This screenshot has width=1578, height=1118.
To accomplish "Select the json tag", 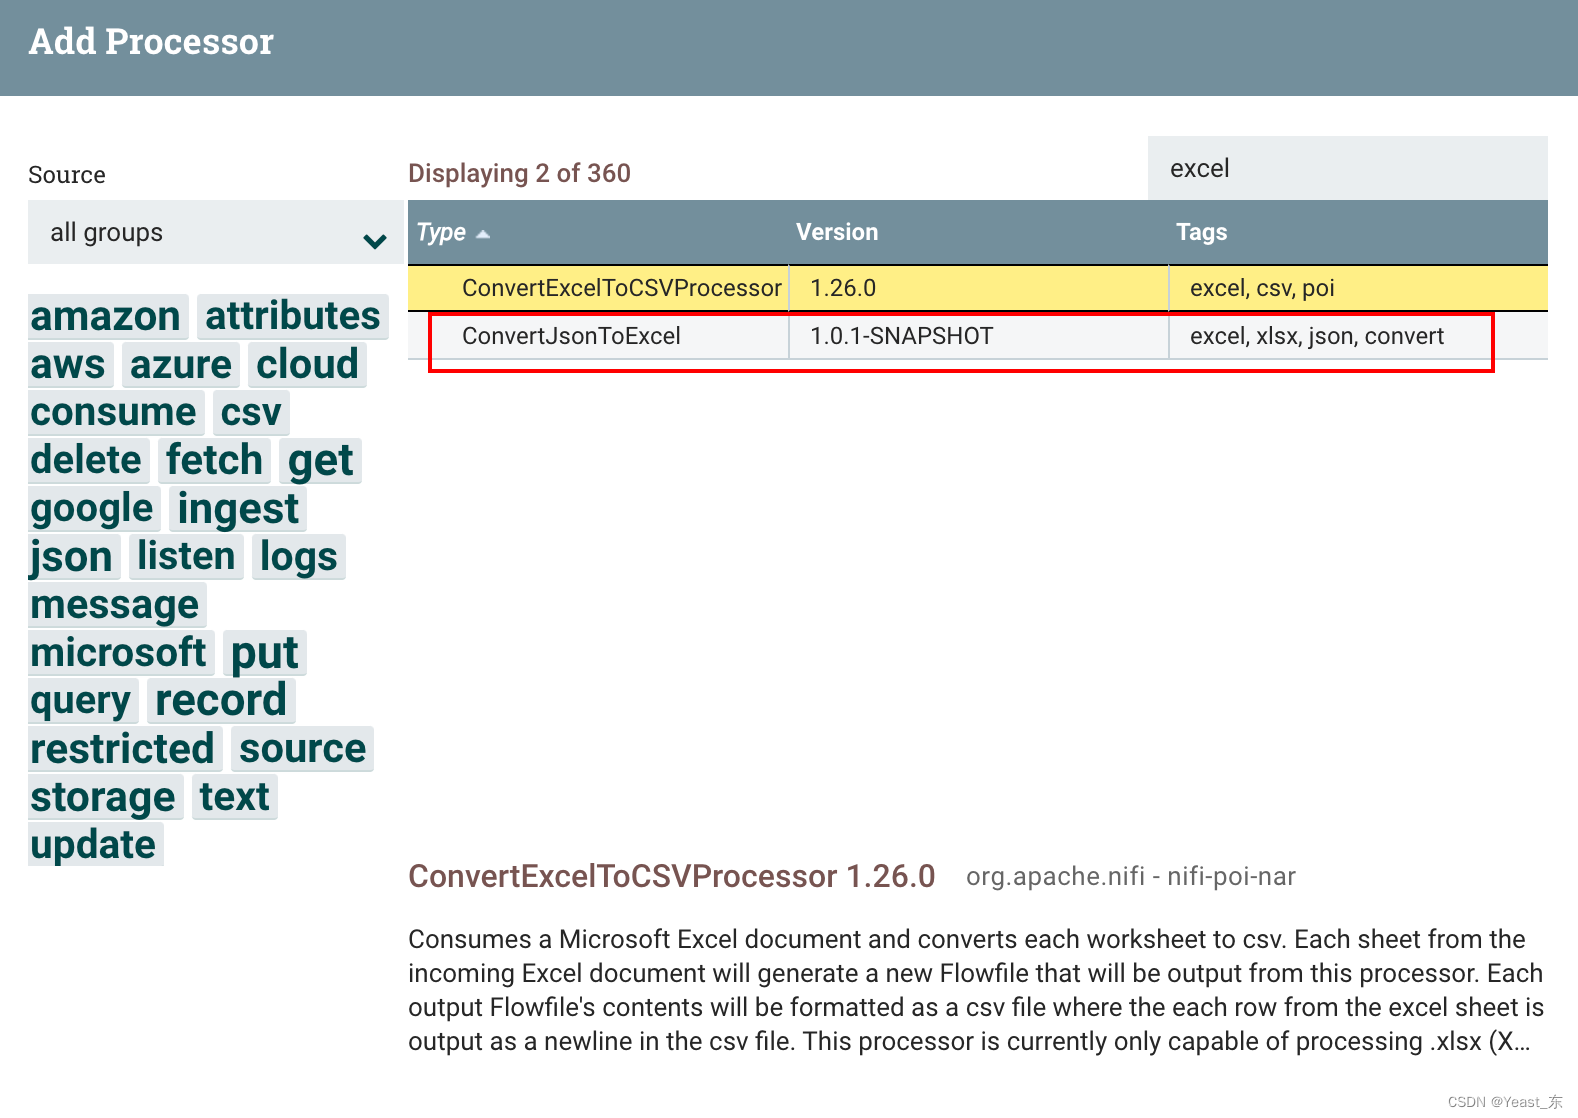I will [x=72, y=557].
